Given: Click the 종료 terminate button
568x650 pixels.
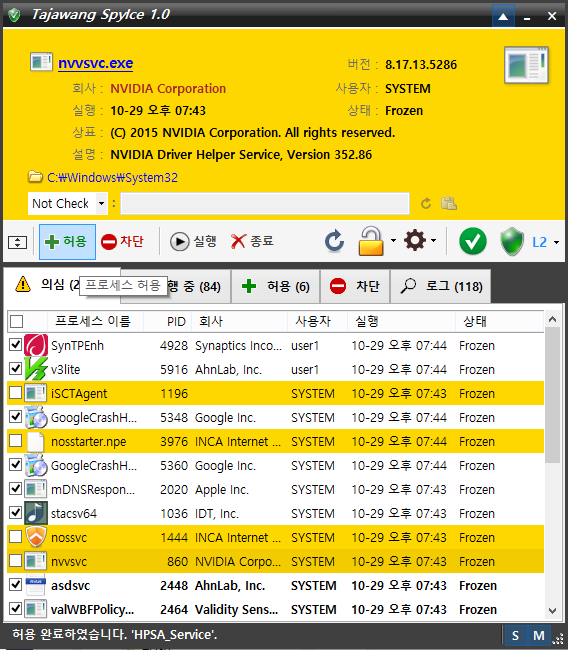Looking at the screenshot, I should click(x=252, y=241).
